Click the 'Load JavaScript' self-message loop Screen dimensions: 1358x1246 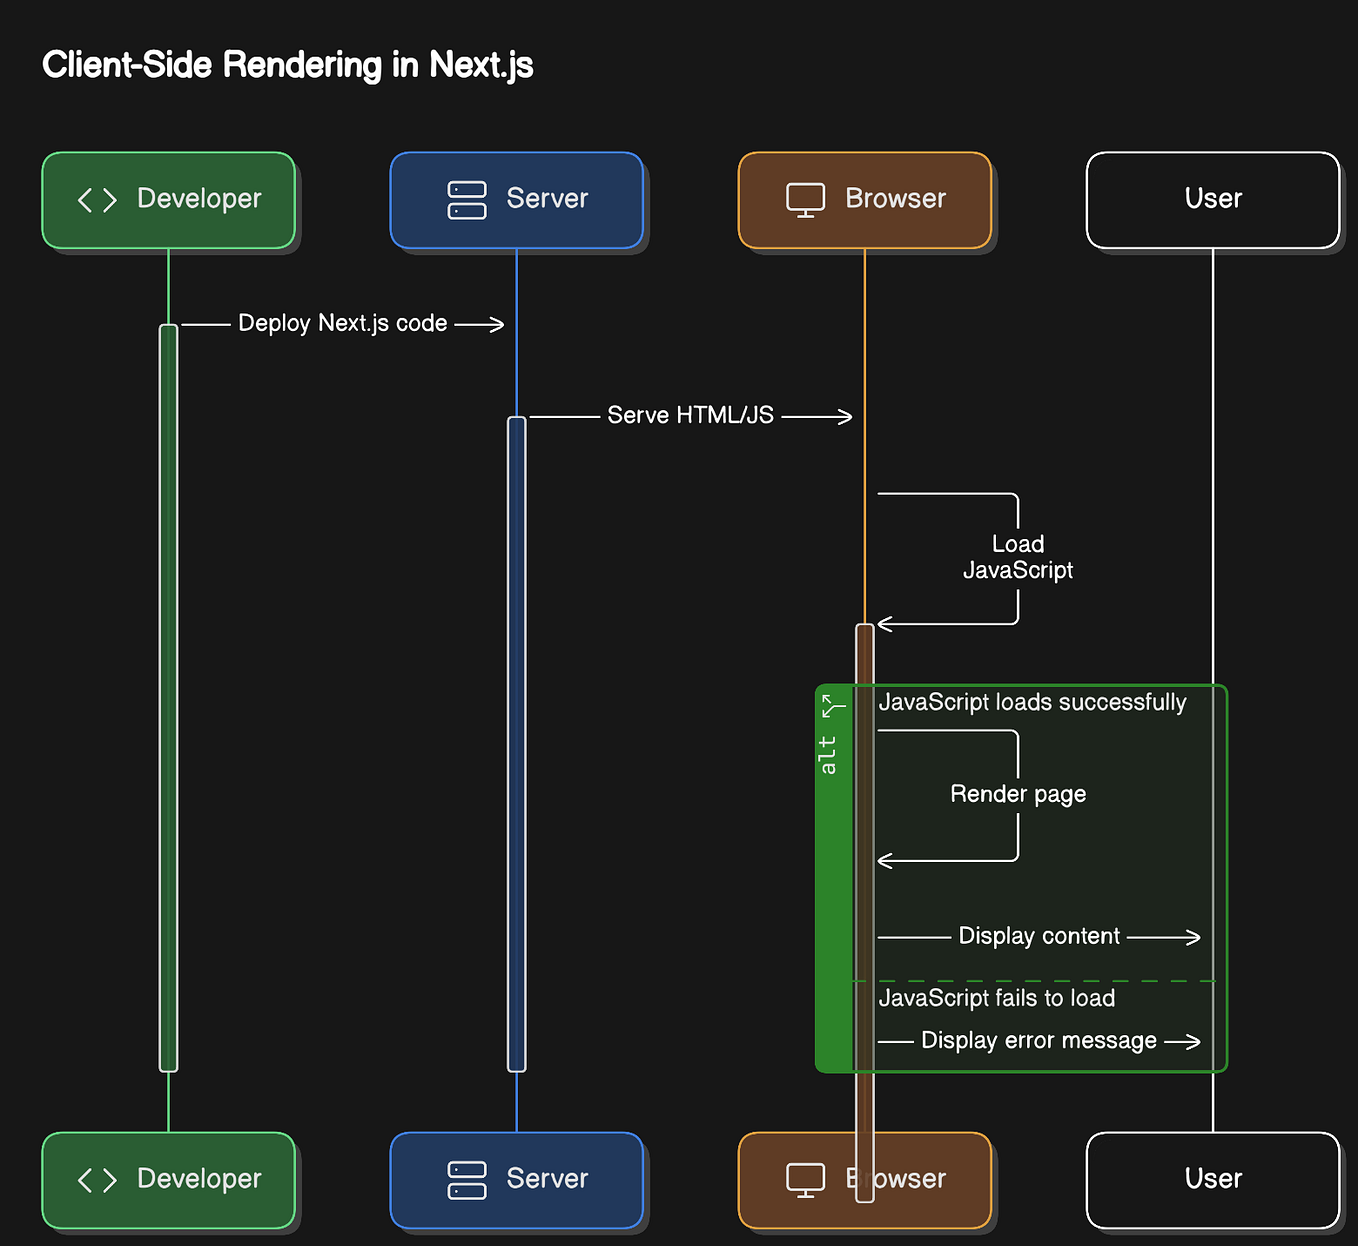point(1018,557)
